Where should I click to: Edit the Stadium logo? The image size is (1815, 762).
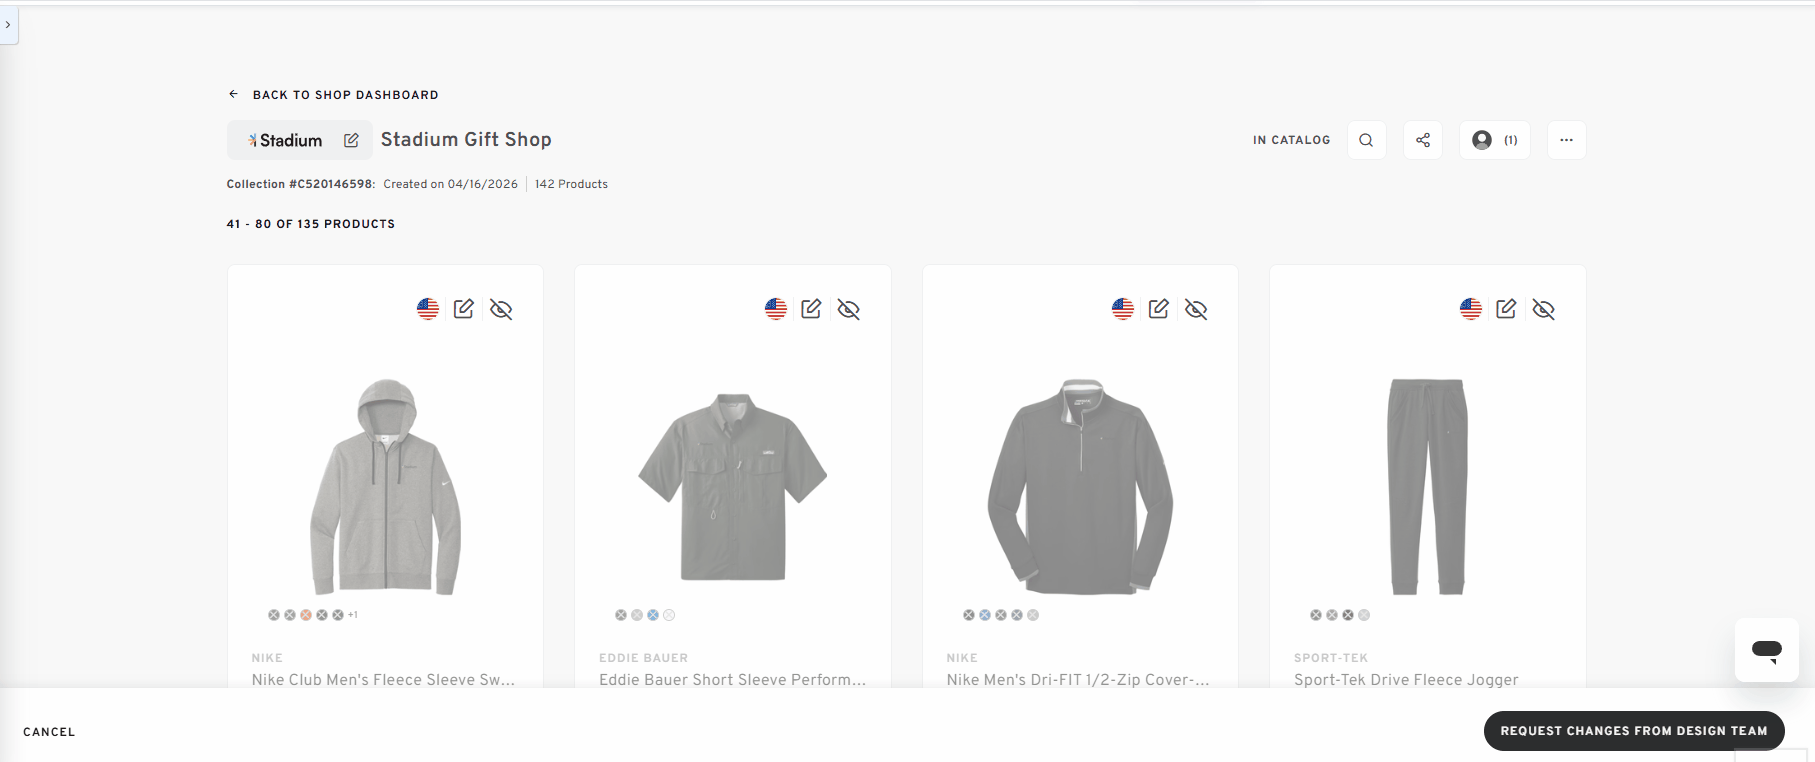[351, 140]
